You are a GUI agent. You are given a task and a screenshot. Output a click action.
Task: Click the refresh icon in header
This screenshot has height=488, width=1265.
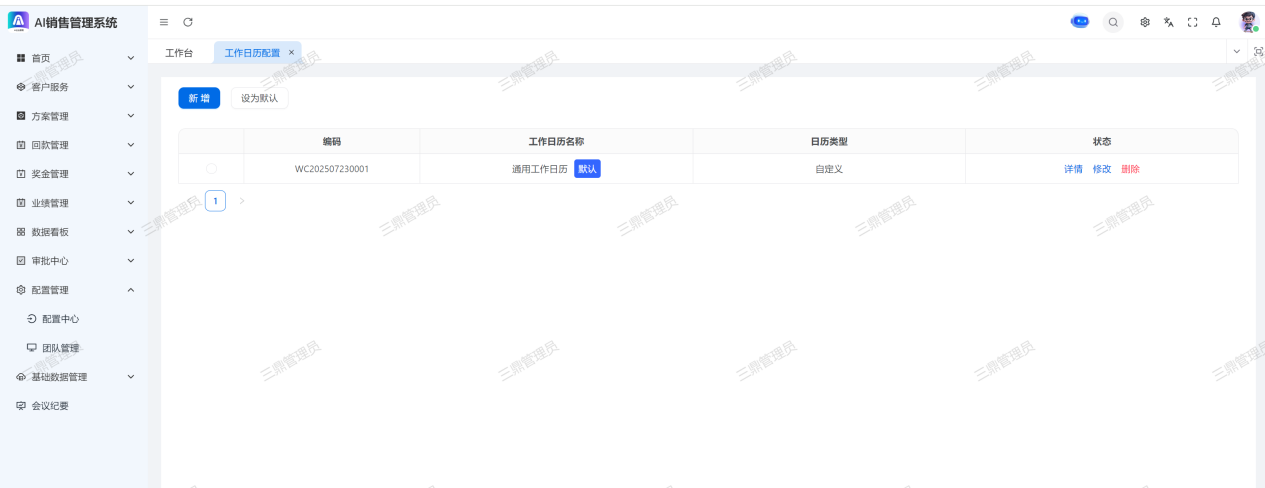[188, 22]
